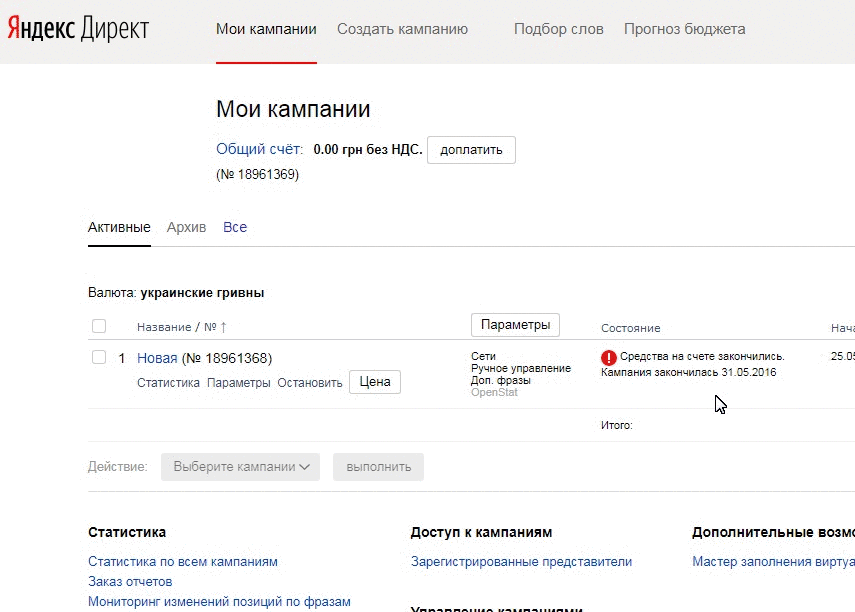Open Подбор слов from the navigation bar
This screenshot has height=612, width=855.
coord(557,29)
